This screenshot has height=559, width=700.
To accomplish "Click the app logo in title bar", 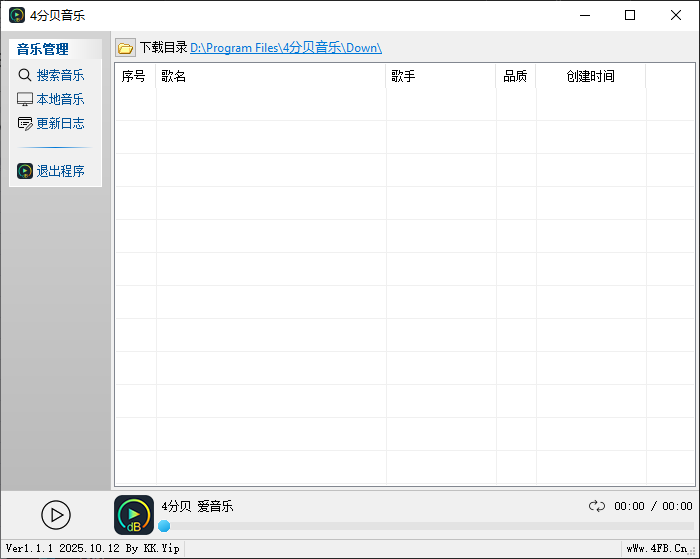I will 16,15.
